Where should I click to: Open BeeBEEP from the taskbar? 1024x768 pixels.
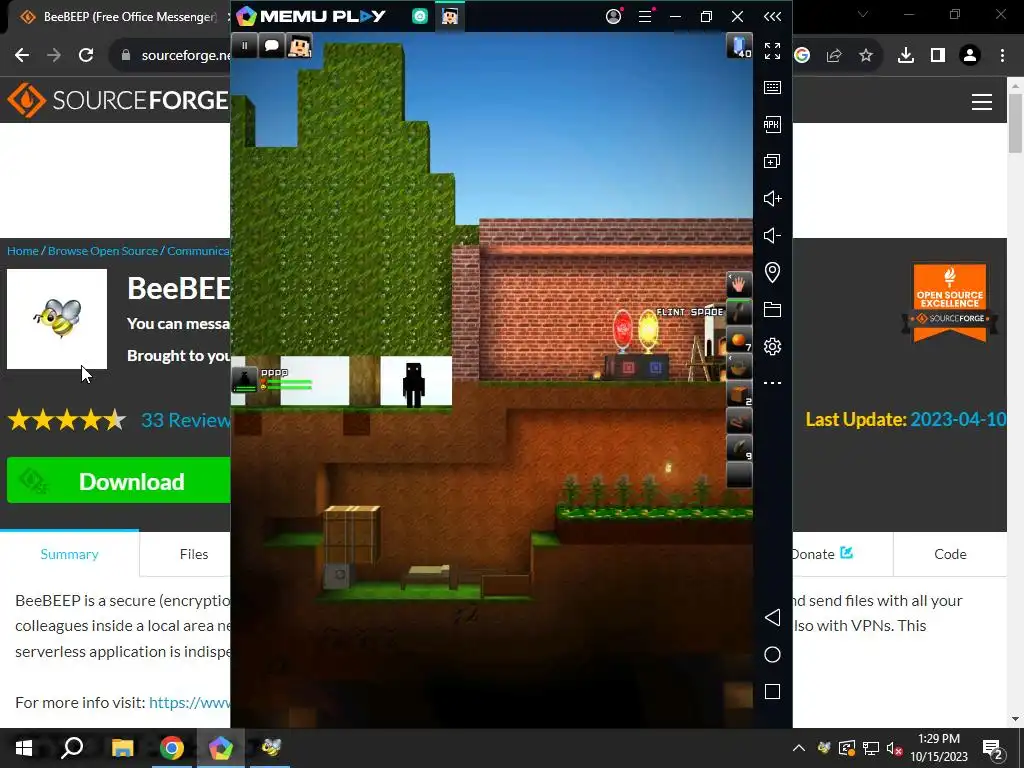click(270, 748)
